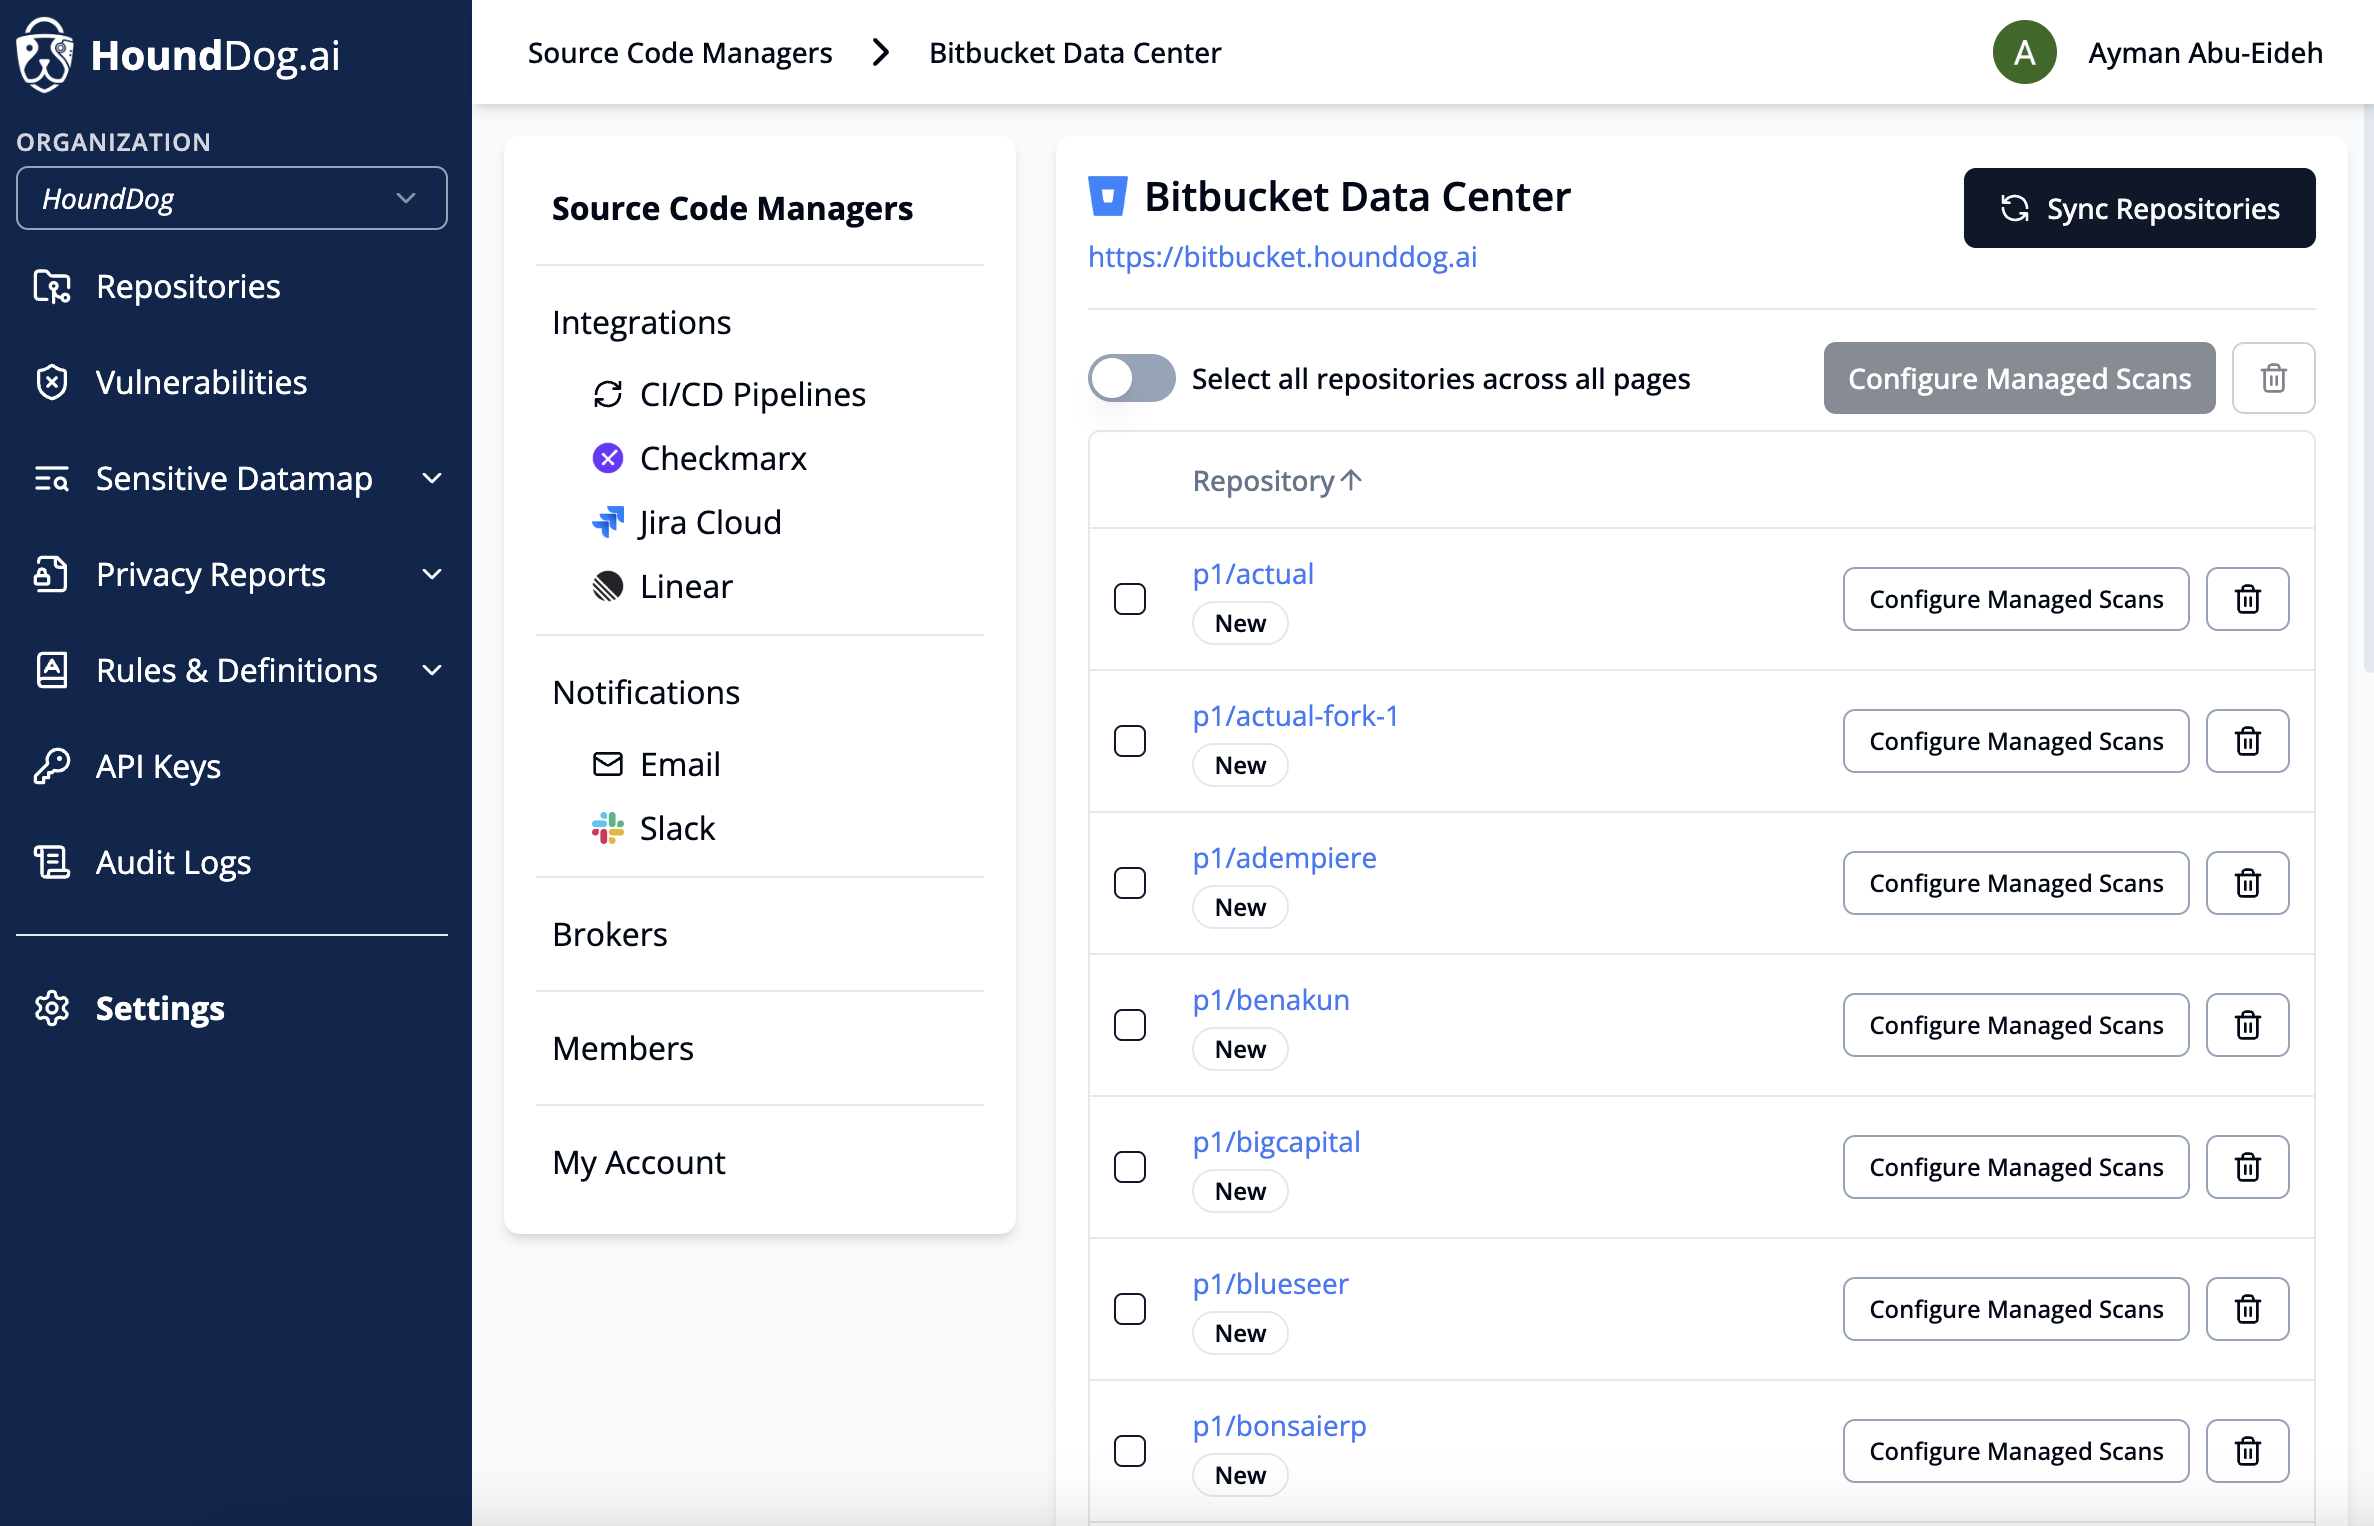Image resolution: width=2374 pixels, height=1526 pixels.
Task: Check the p1/actual-fork-1 repository checkbox
Action: (x=1130, y=741)
